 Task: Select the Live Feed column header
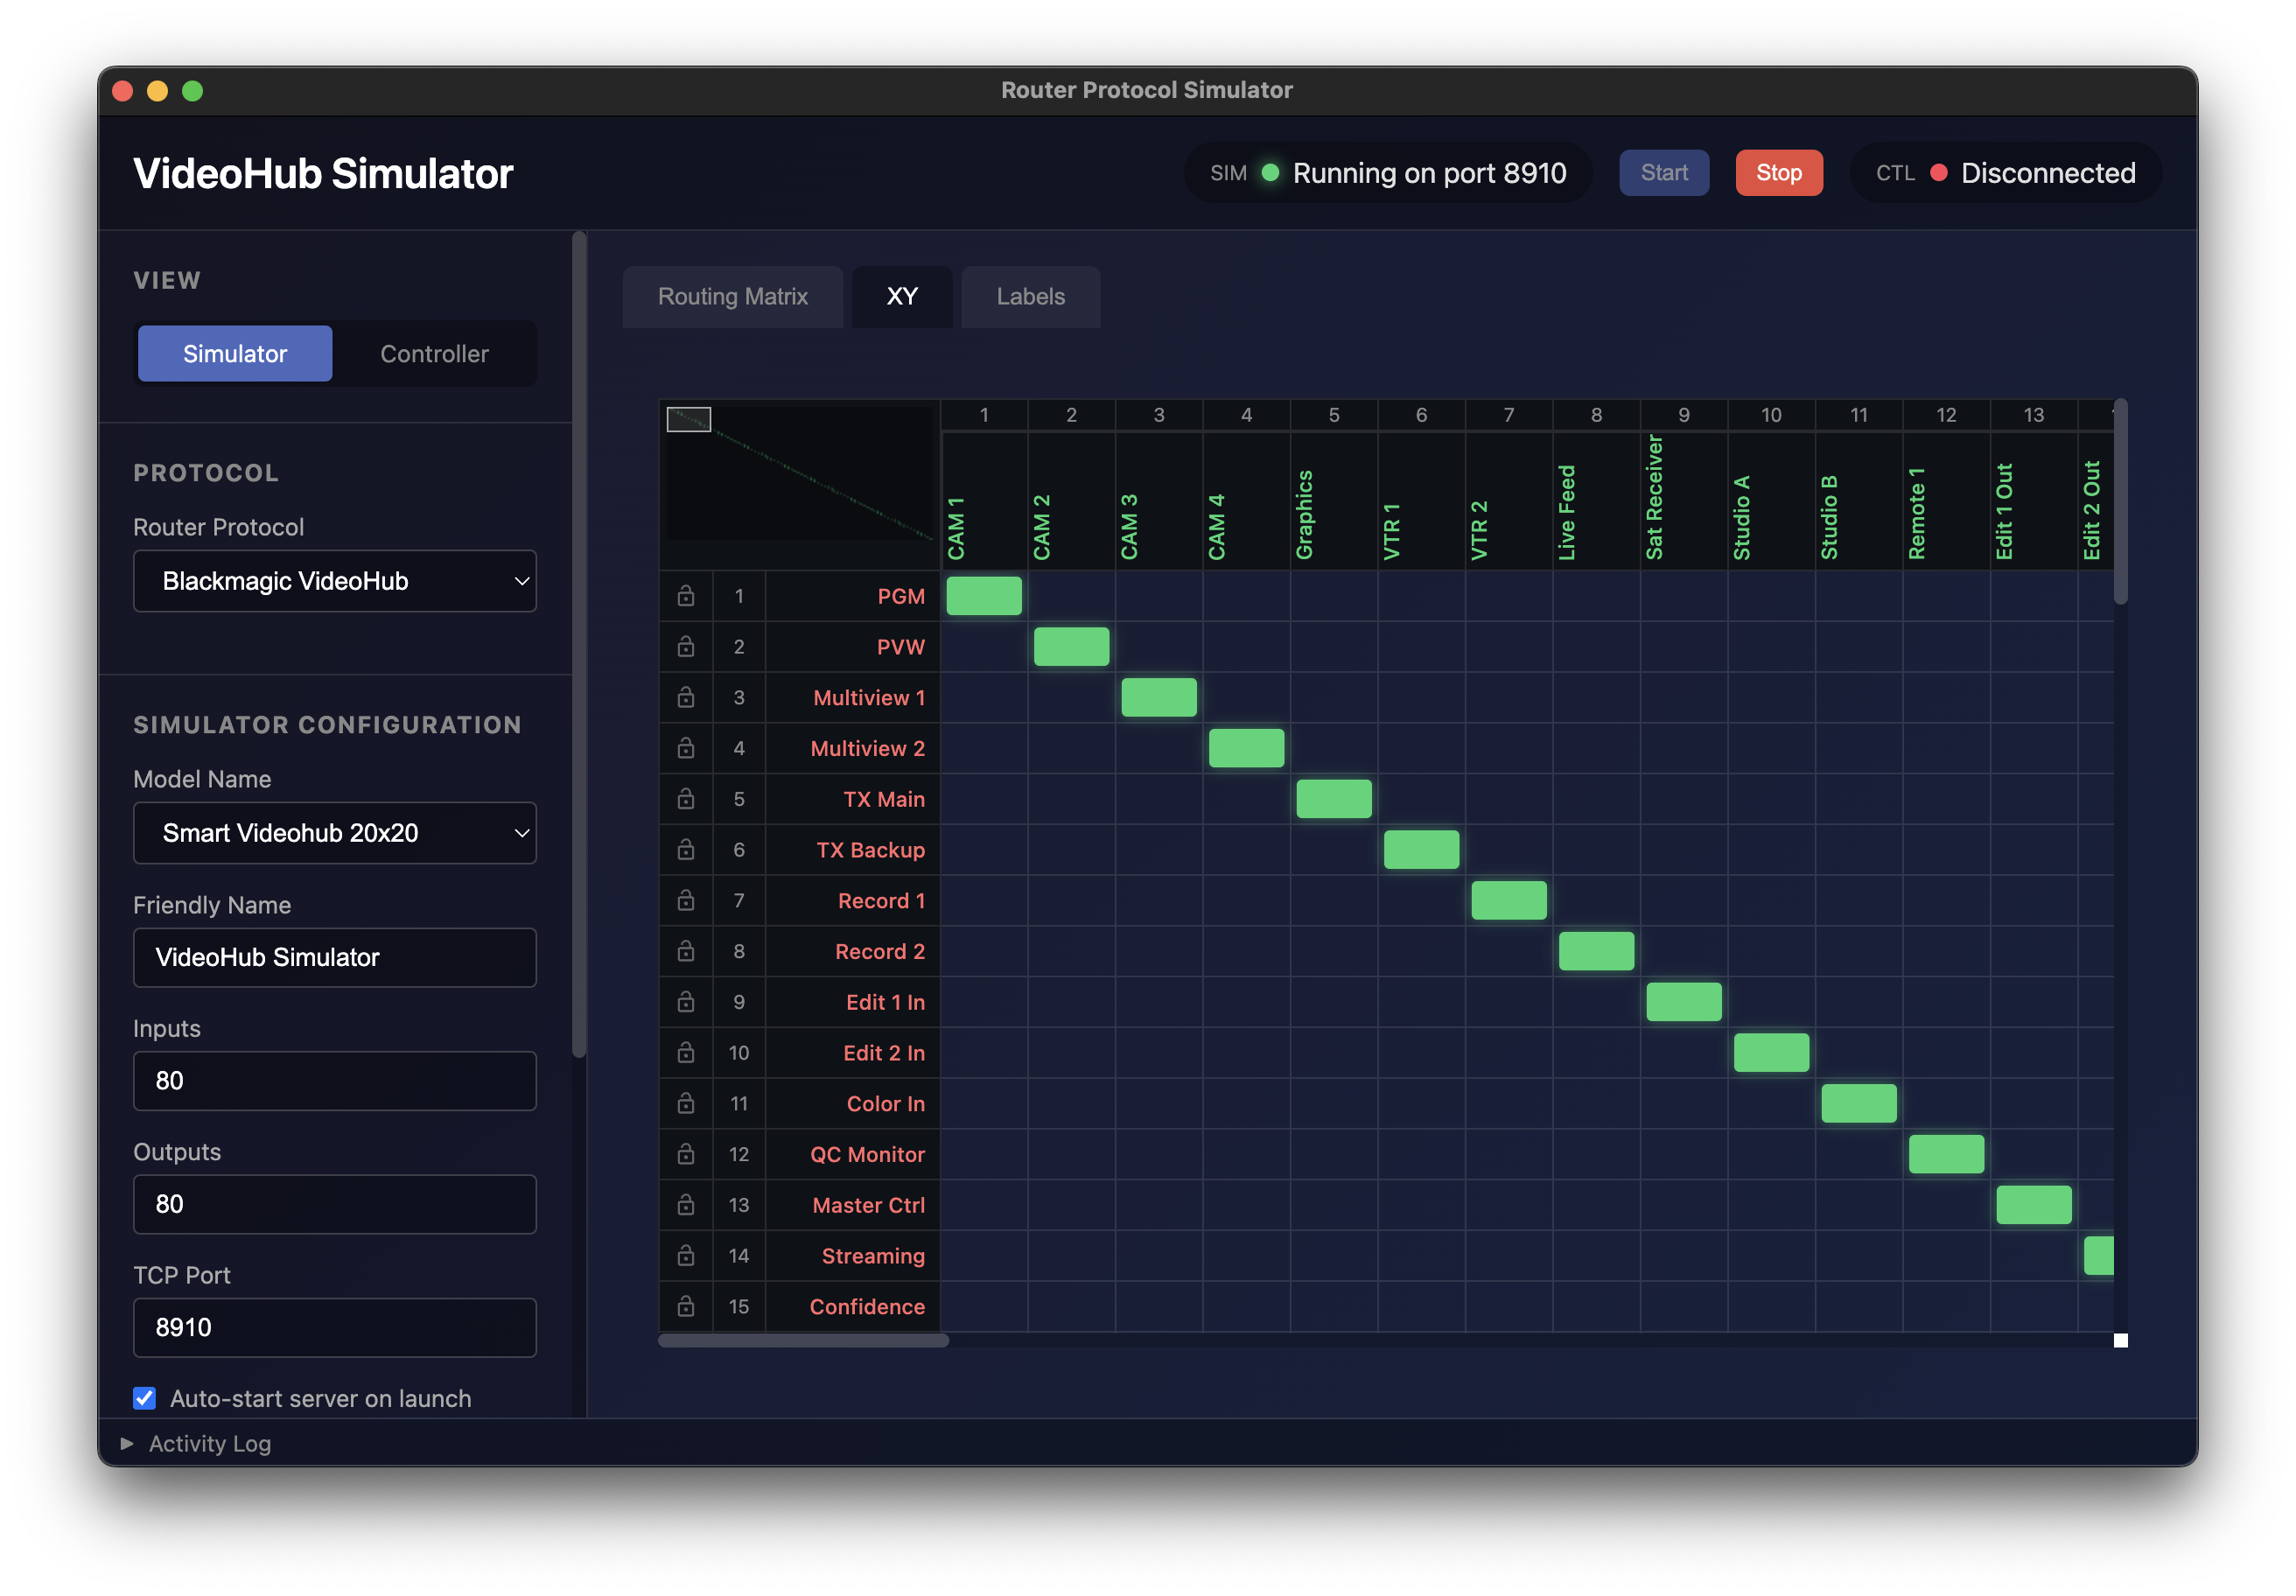1597,501
